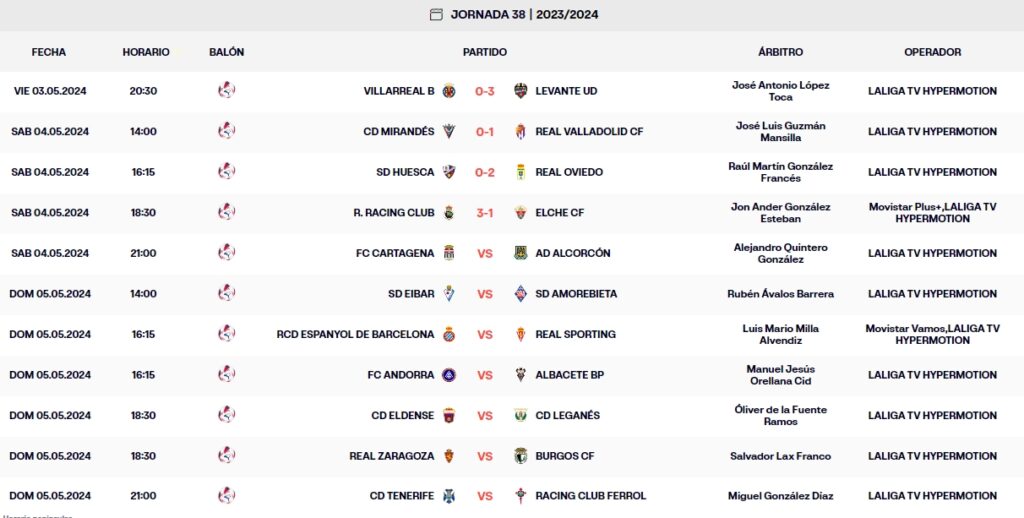Click the Real Oviedo club badge
This screenshot has height=518, width=1024.
click(x=520, y=172)
